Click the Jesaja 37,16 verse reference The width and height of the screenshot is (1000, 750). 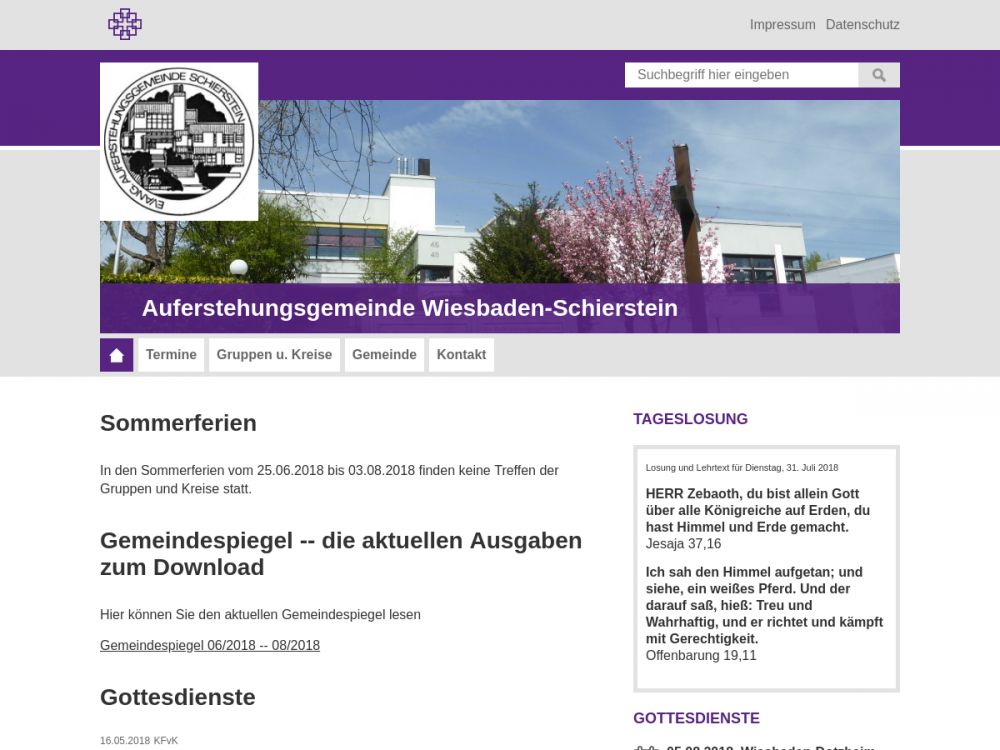click(683, 544)
